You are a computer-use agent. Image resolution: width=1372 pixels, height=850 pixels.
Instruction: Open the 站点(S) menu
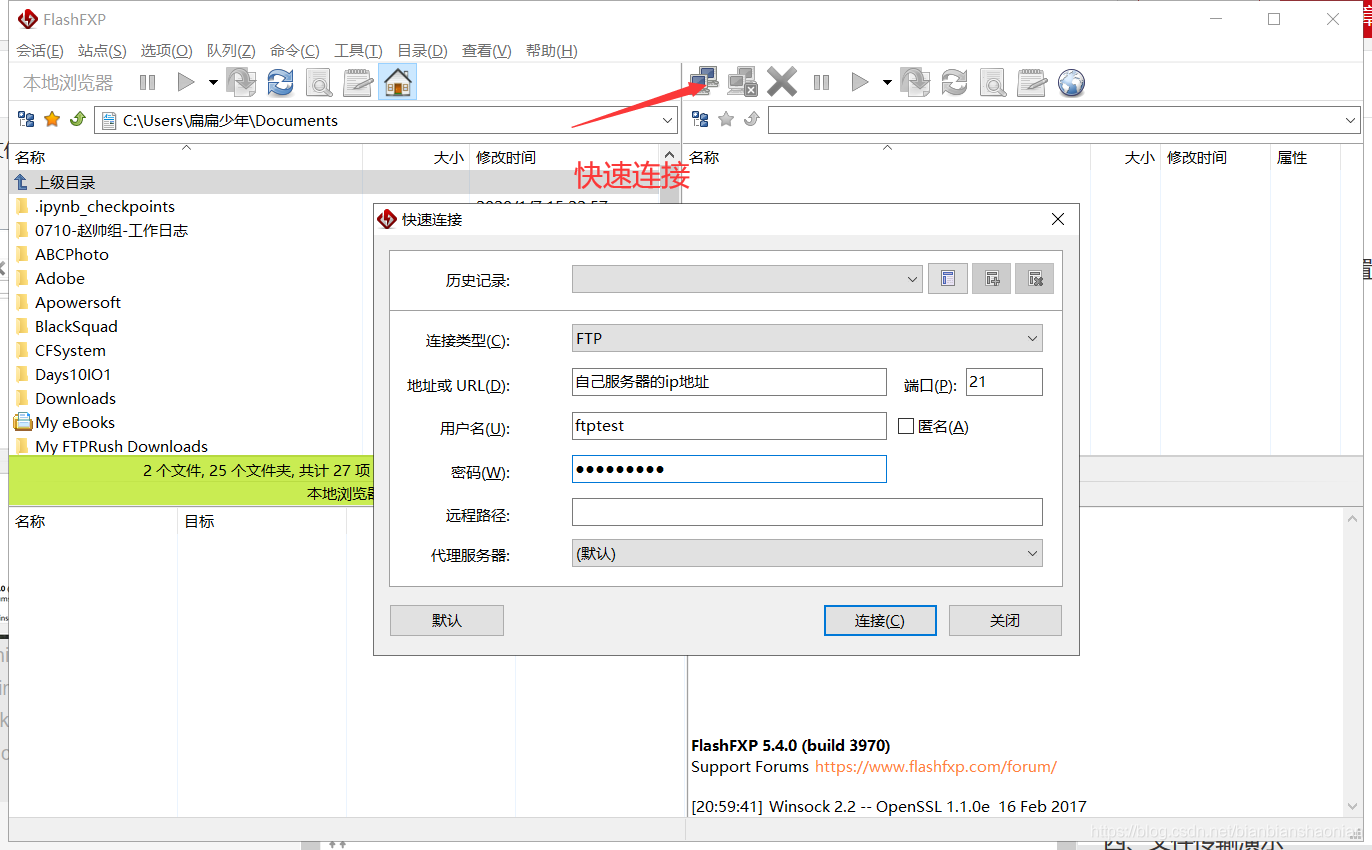point(102,51)
